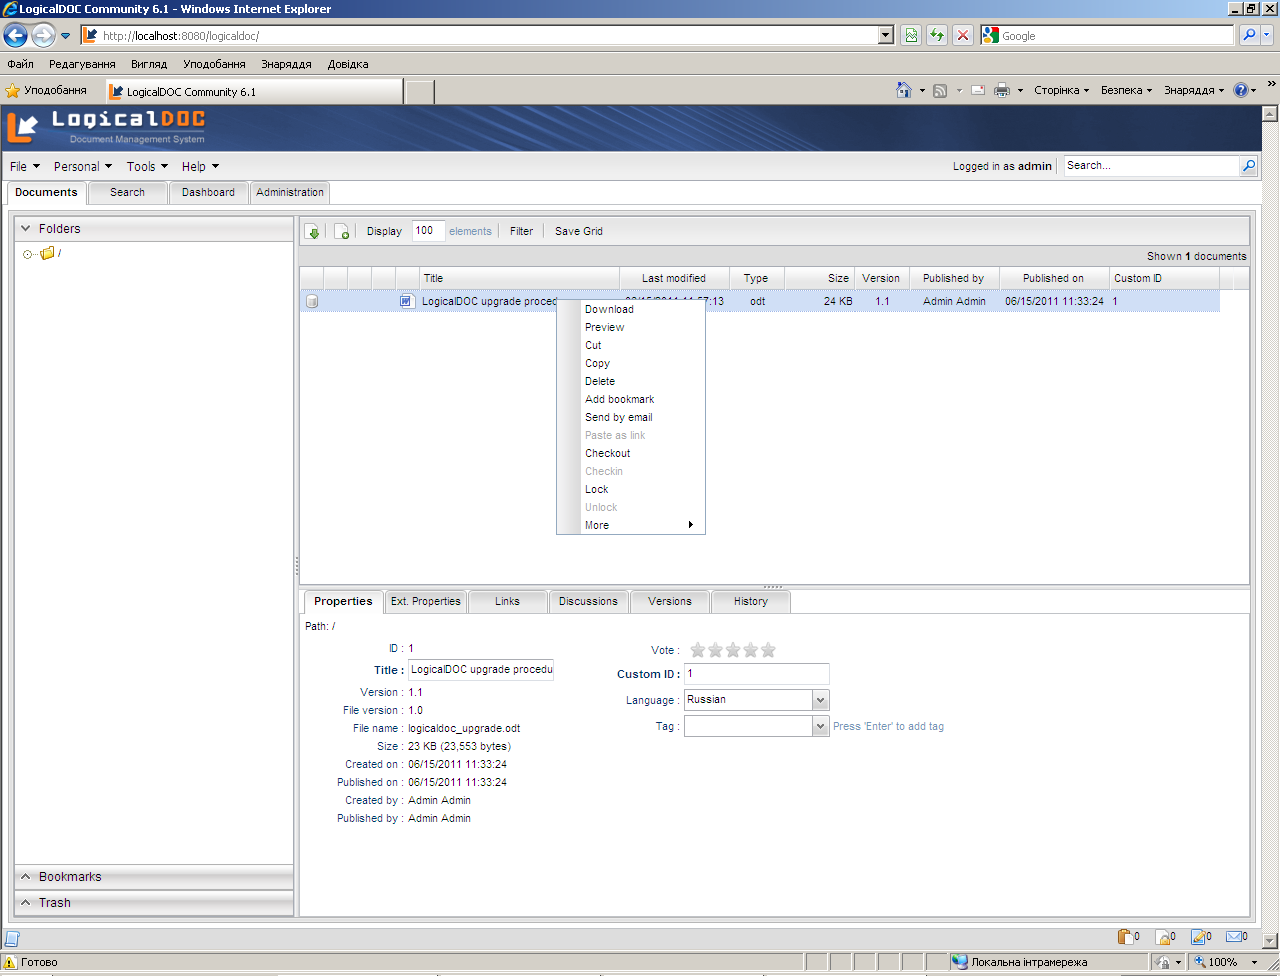Switch to the Administration tab
This screenshot has width=1280, height=976.
290,192
